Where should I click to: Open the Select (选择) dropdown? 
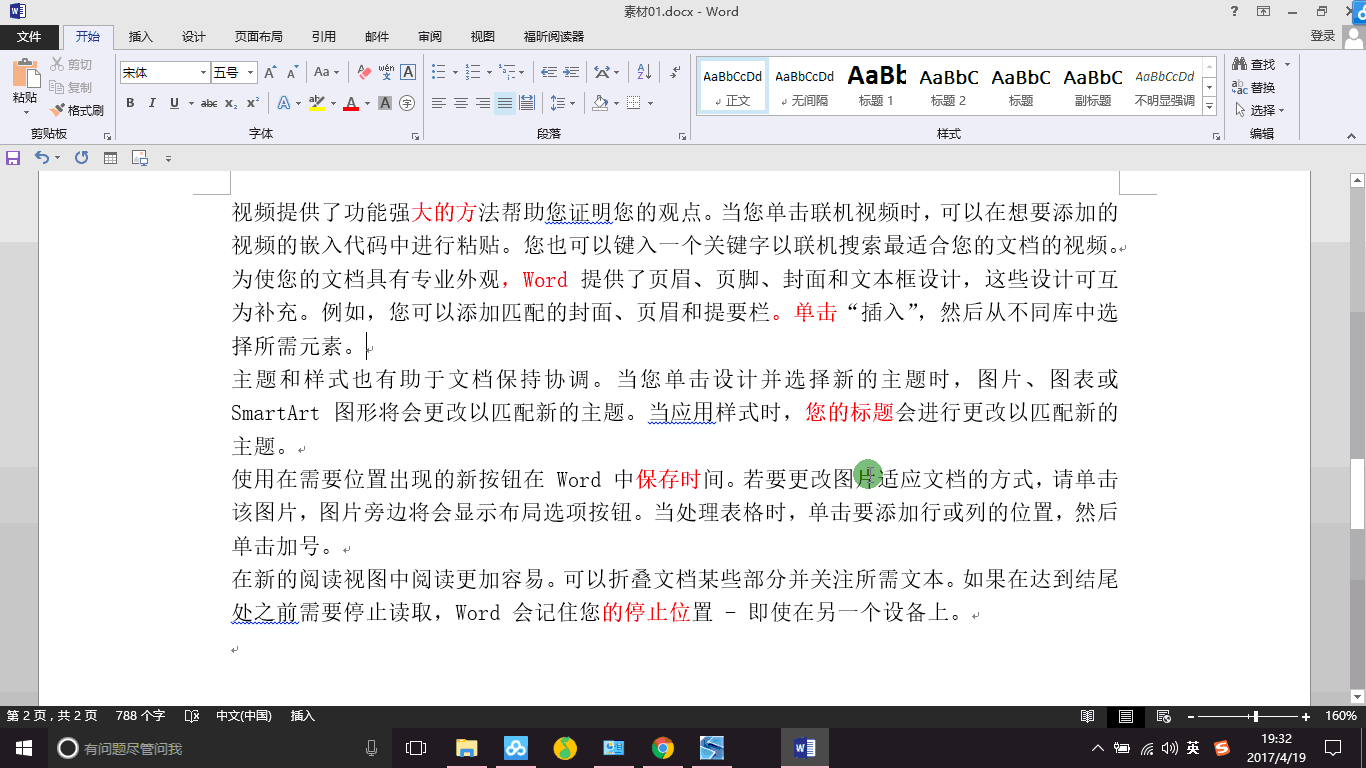click(x=1259, y=110)
